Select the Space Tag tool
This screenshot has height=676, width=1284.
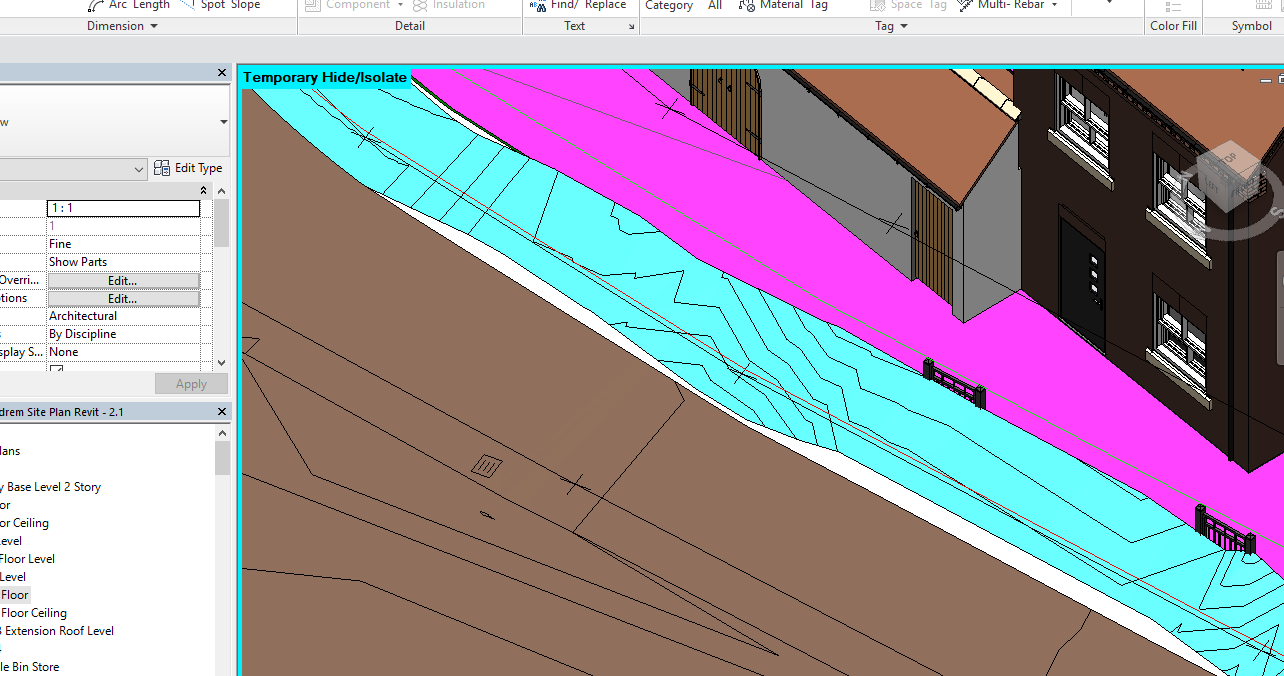click(x=908, y=5)
